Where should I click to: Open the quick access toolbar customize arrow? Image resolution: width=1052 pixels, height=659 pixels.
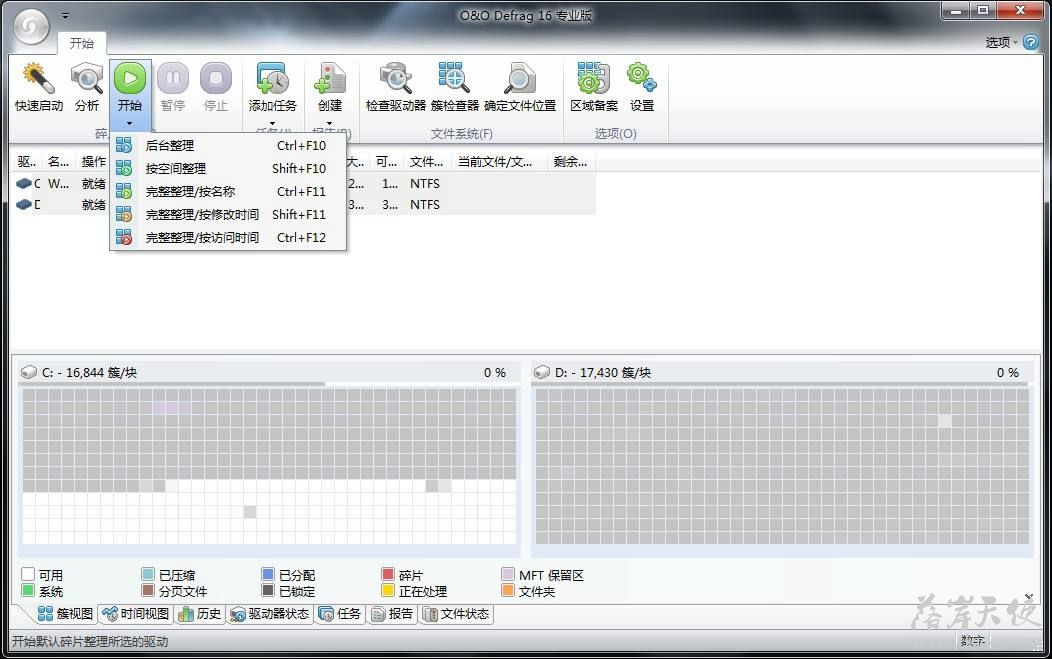tap(65, 15)
